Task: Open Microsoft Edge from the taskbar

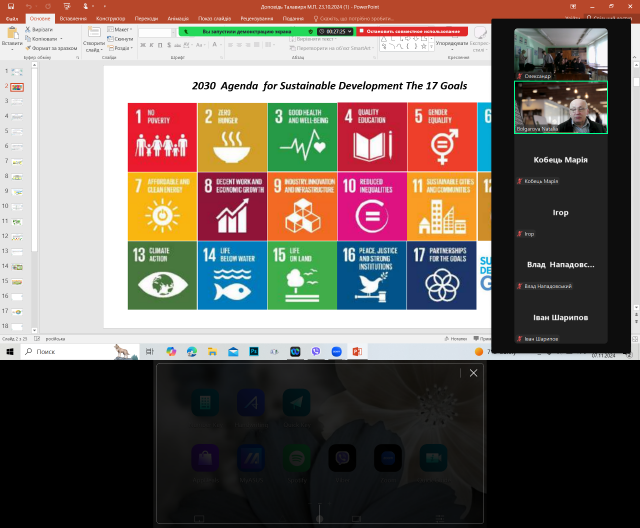Action: (191, 352)
